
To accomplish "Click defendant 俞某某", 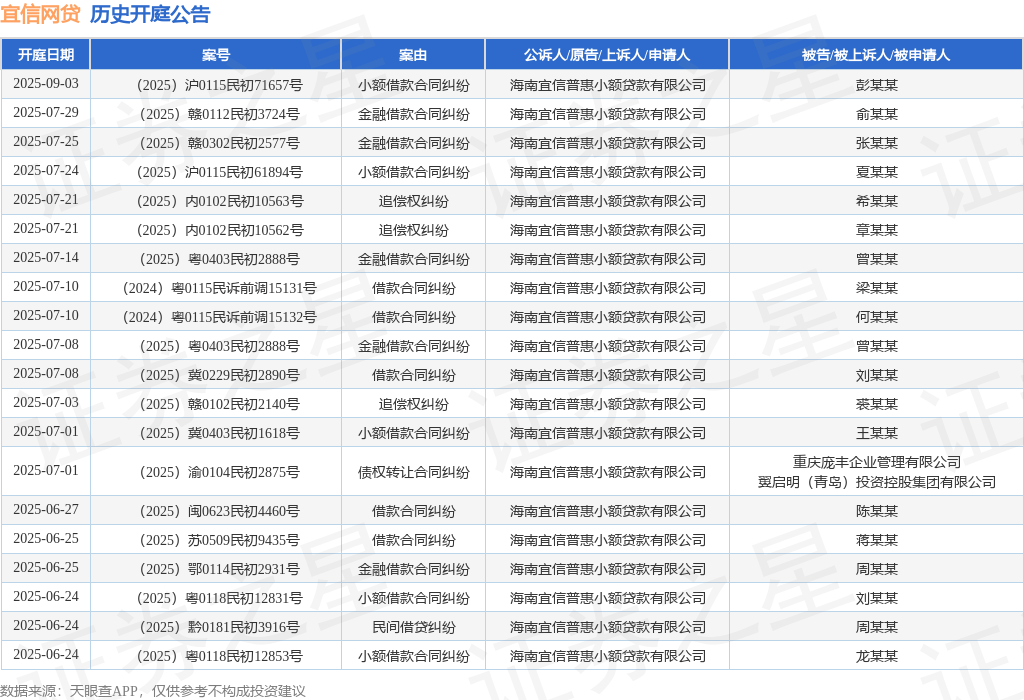I will (876, 114).
